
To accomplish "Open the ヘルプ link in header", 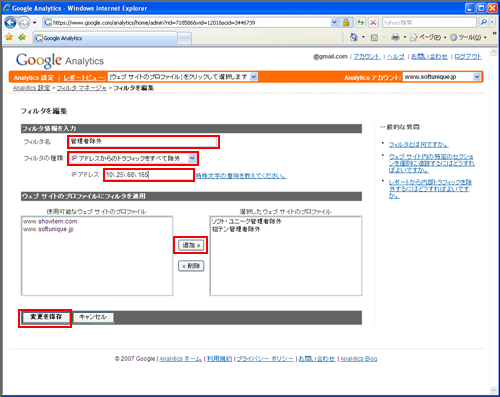I will 395,57.
